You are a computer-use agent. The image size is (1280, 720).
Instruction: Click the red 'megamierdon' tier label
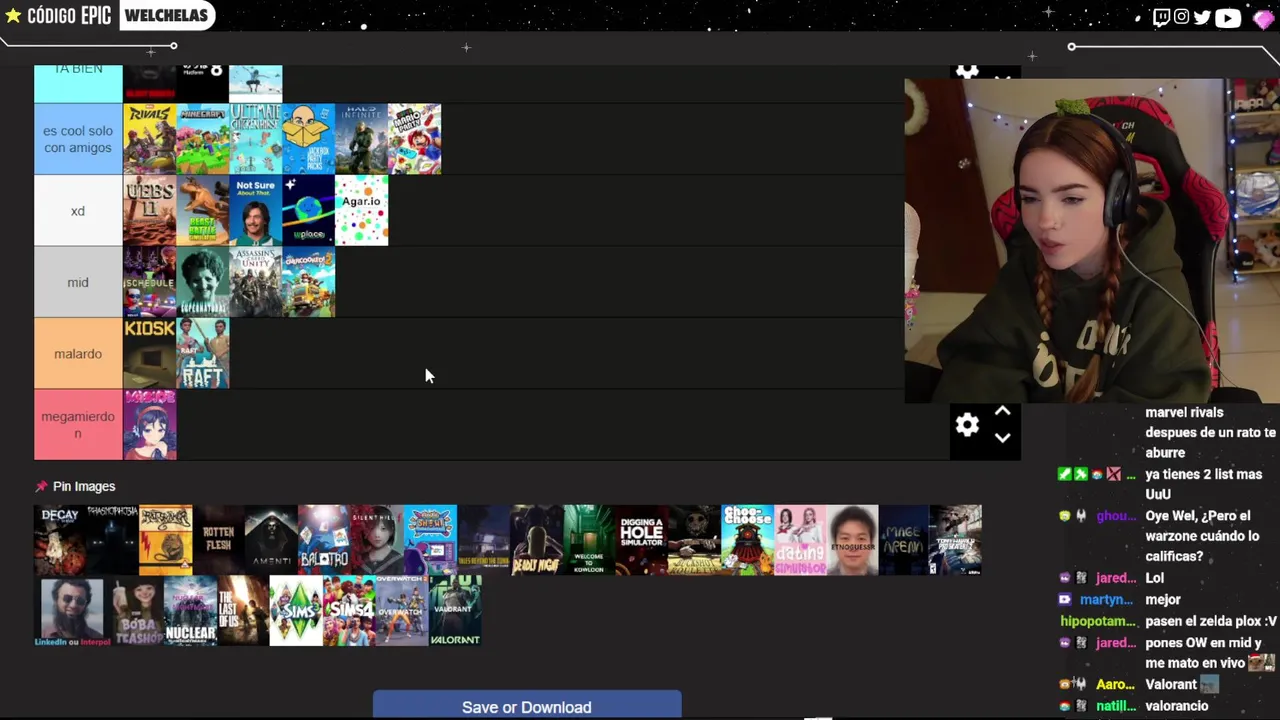78,425
